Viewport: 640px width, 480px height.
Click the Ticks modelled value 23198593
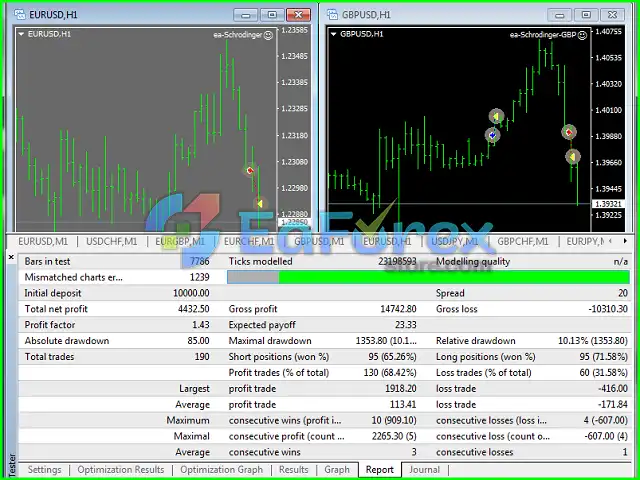397,262
